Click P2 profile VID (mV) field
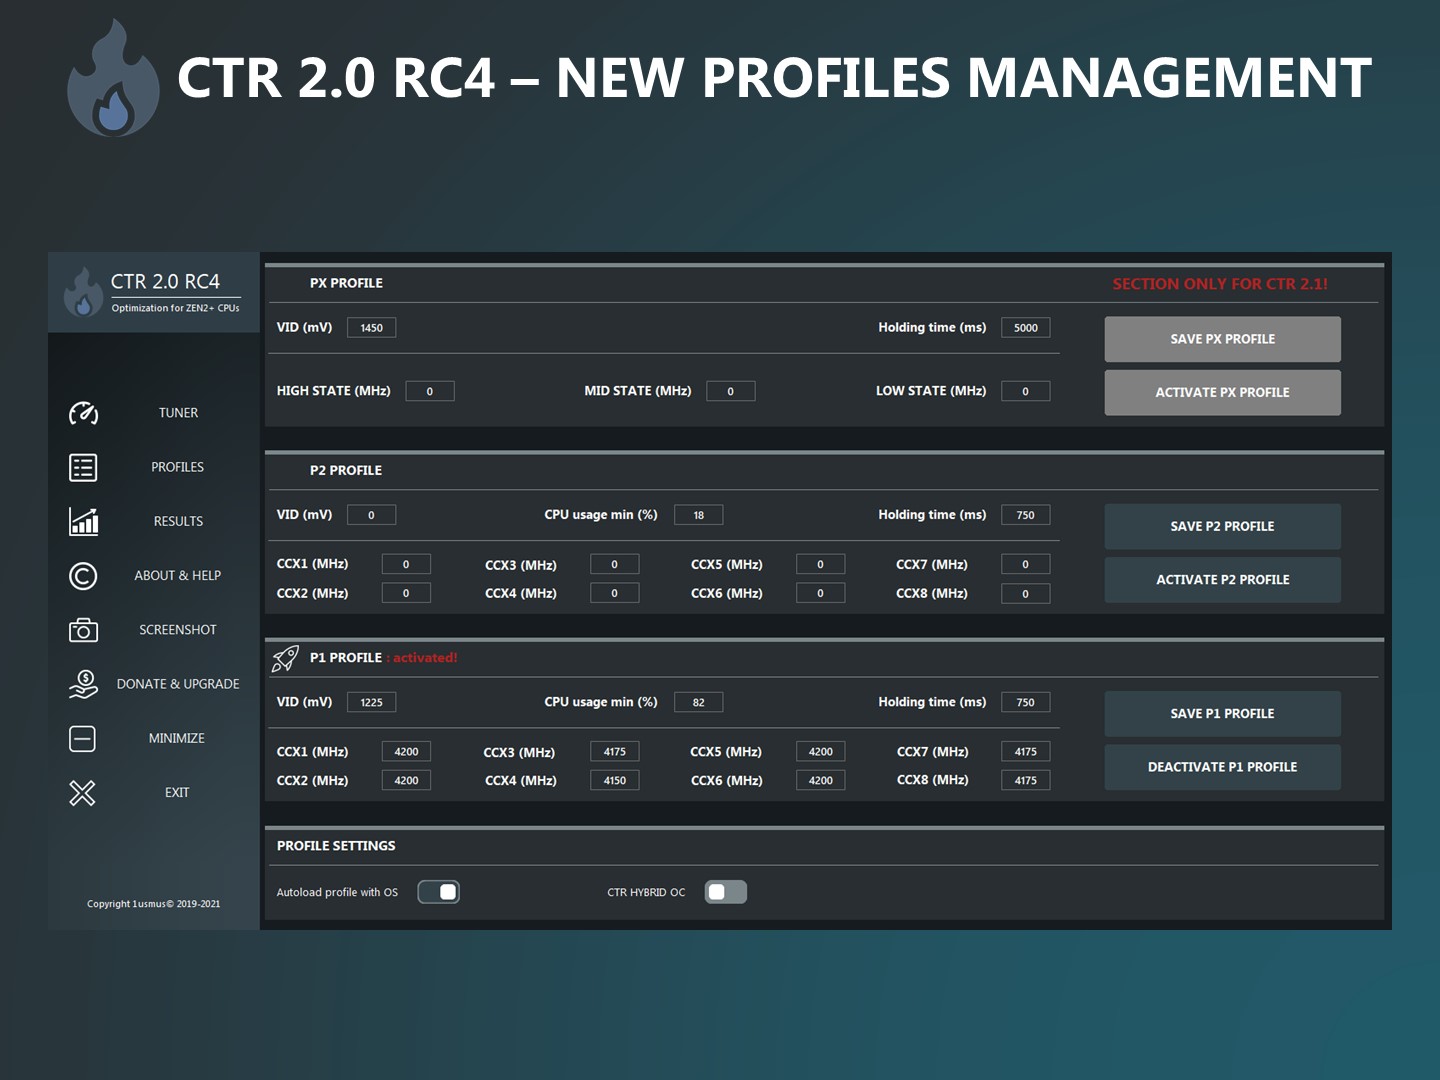 (371, 515)
